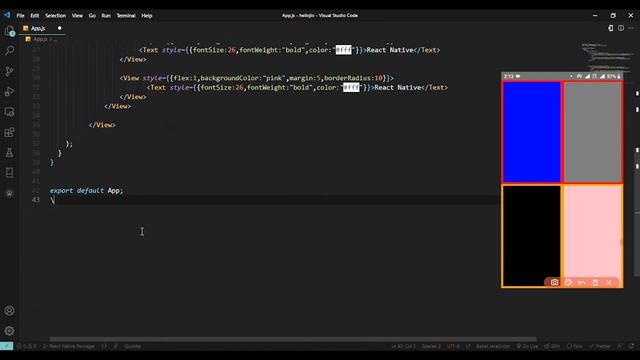
Task: Click the horizontal scrollbar under the editor
Action: tap(293, 339)
